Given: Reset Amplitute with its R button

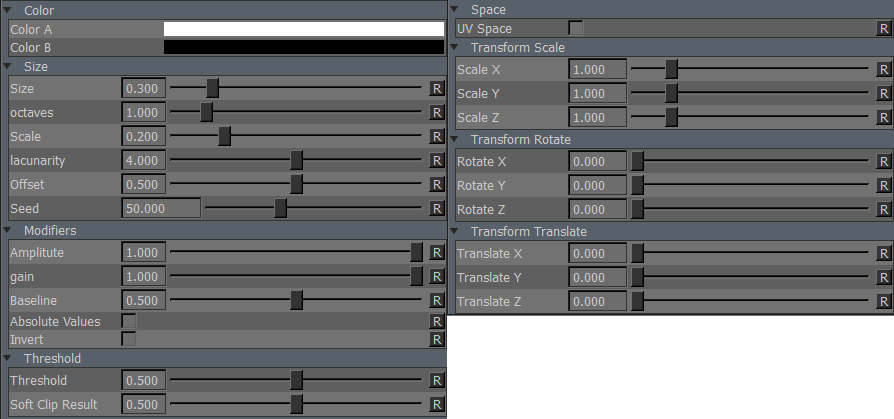Looking at the screenshot, I should (x=437, y=252).
